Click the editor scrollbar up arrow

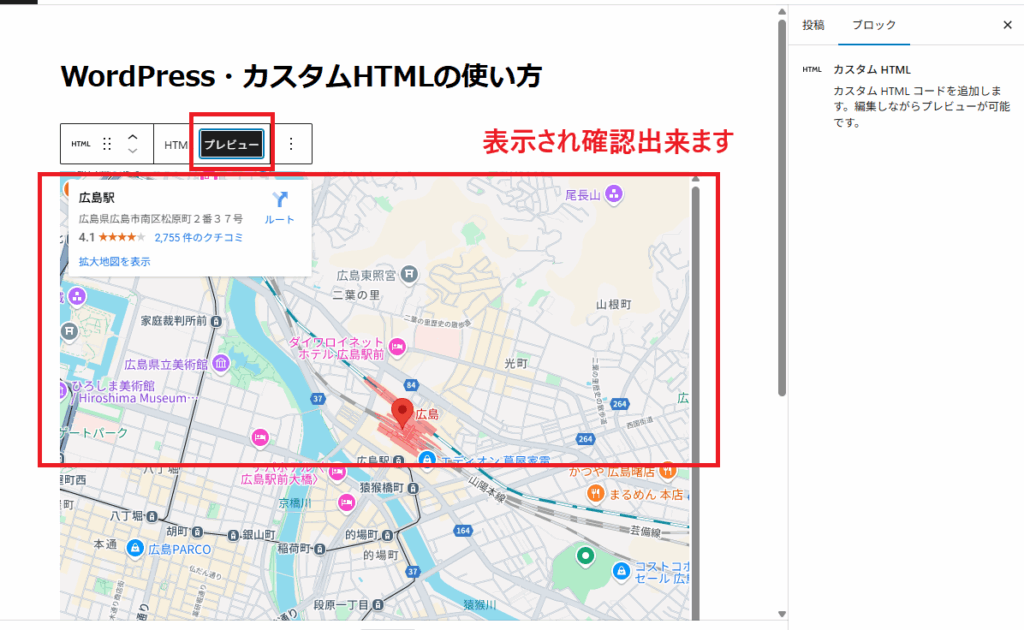point(782,12)
